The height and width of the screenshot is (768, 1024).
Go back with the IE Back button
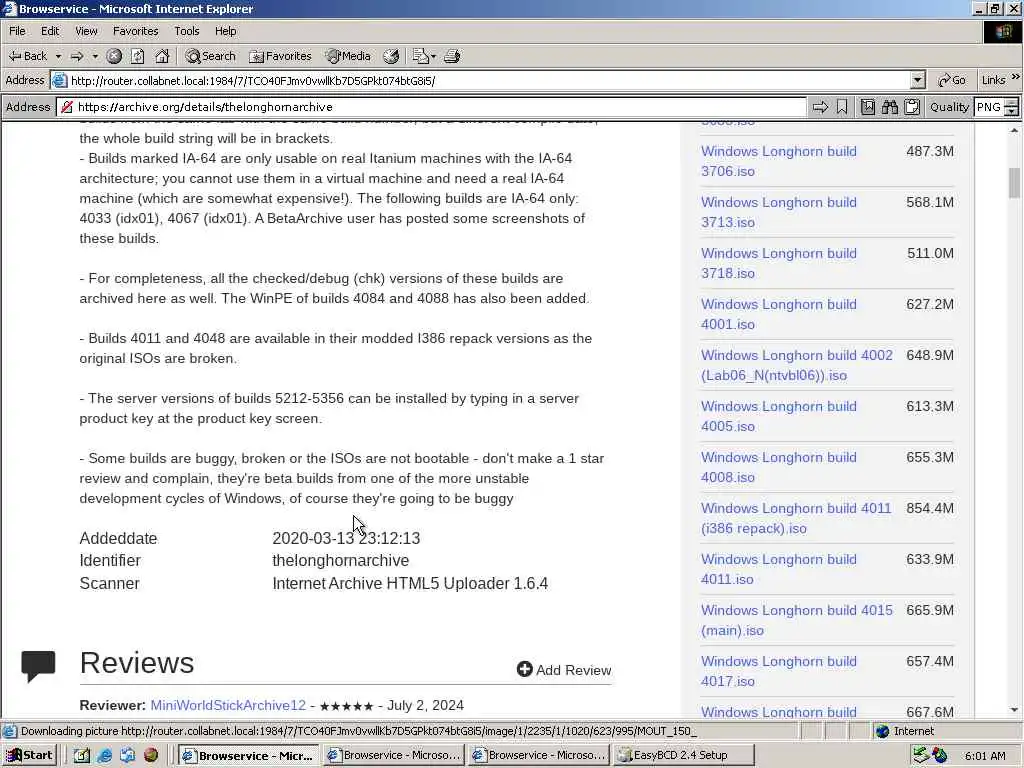coord(27,56)
